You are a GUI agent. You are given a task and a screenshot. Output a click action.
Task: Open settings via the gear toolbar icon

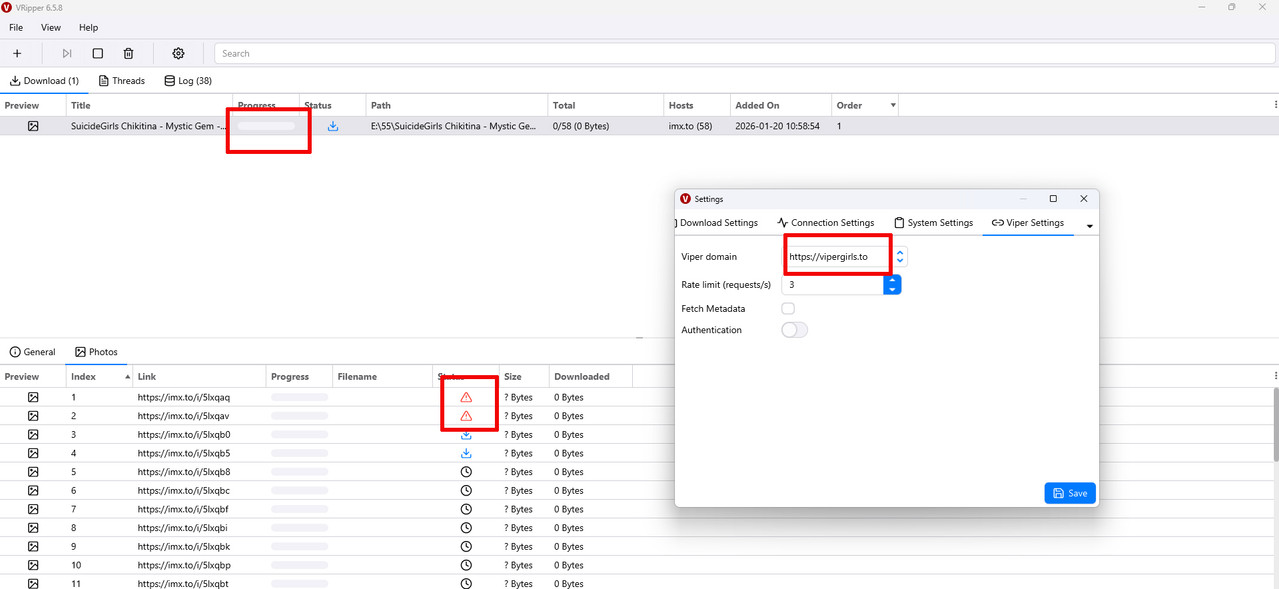[x=178, y=53]
